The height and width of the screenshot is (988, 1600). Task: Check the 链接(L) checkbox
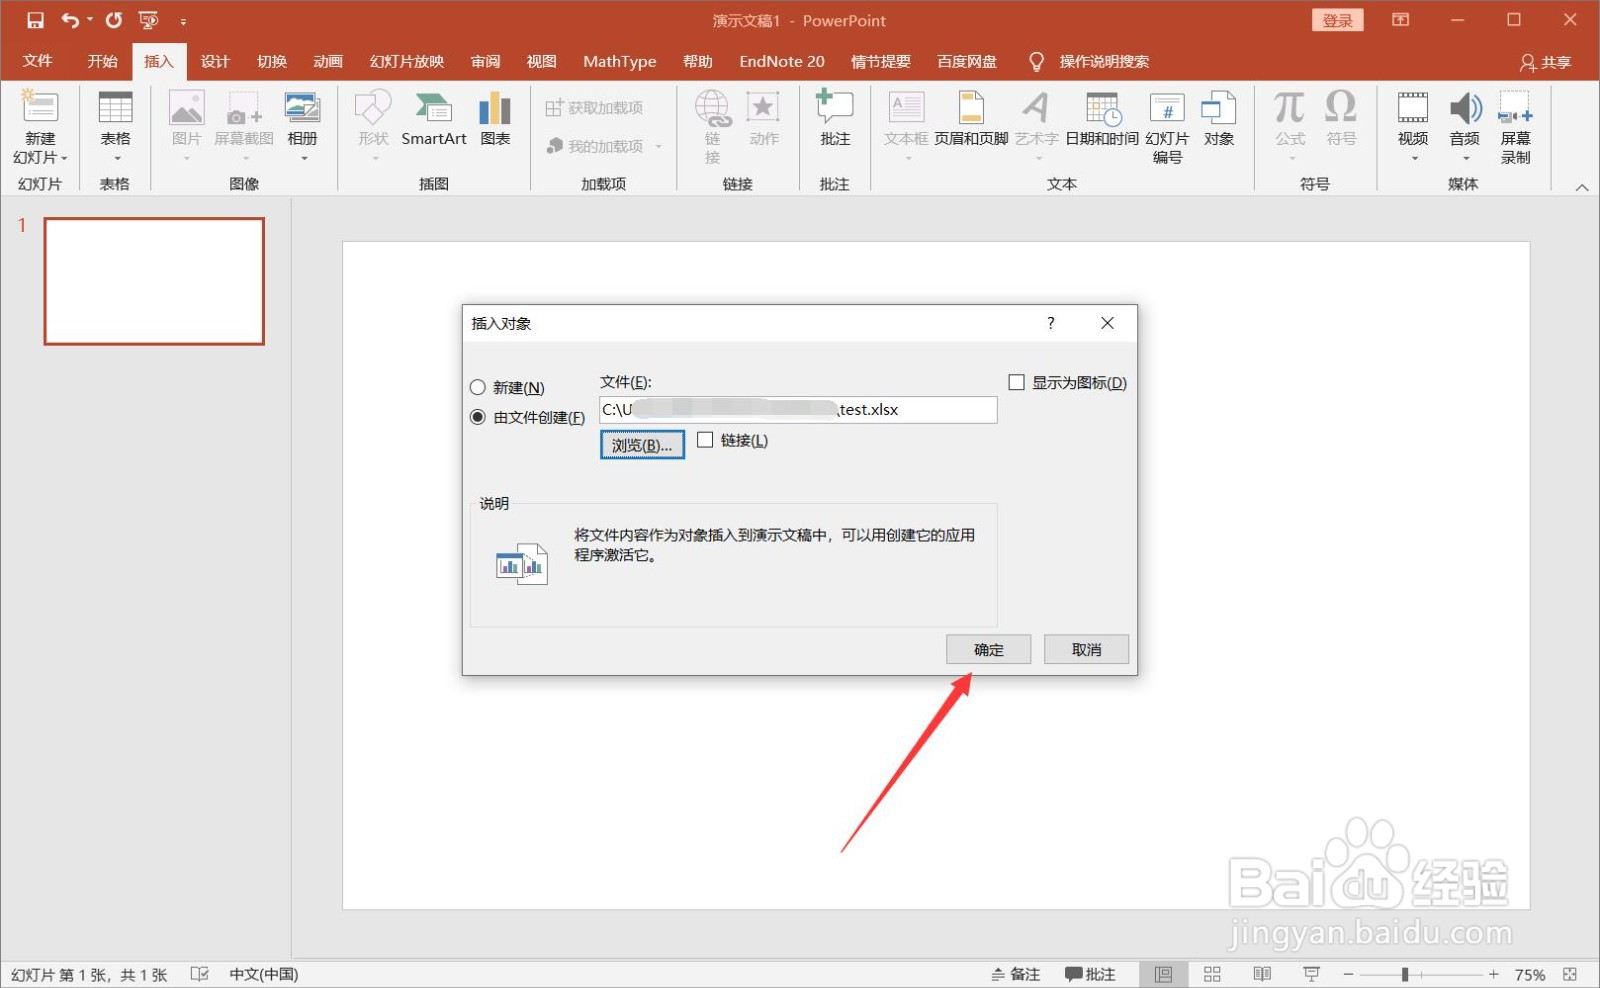[x=705, y=440]
